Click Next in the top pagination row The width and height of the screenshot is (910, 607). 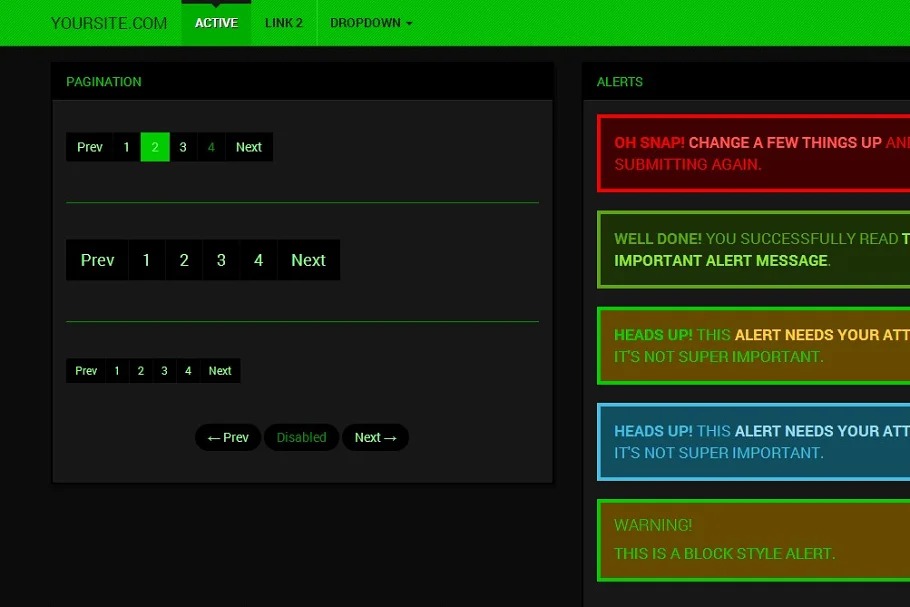[249, 147]
